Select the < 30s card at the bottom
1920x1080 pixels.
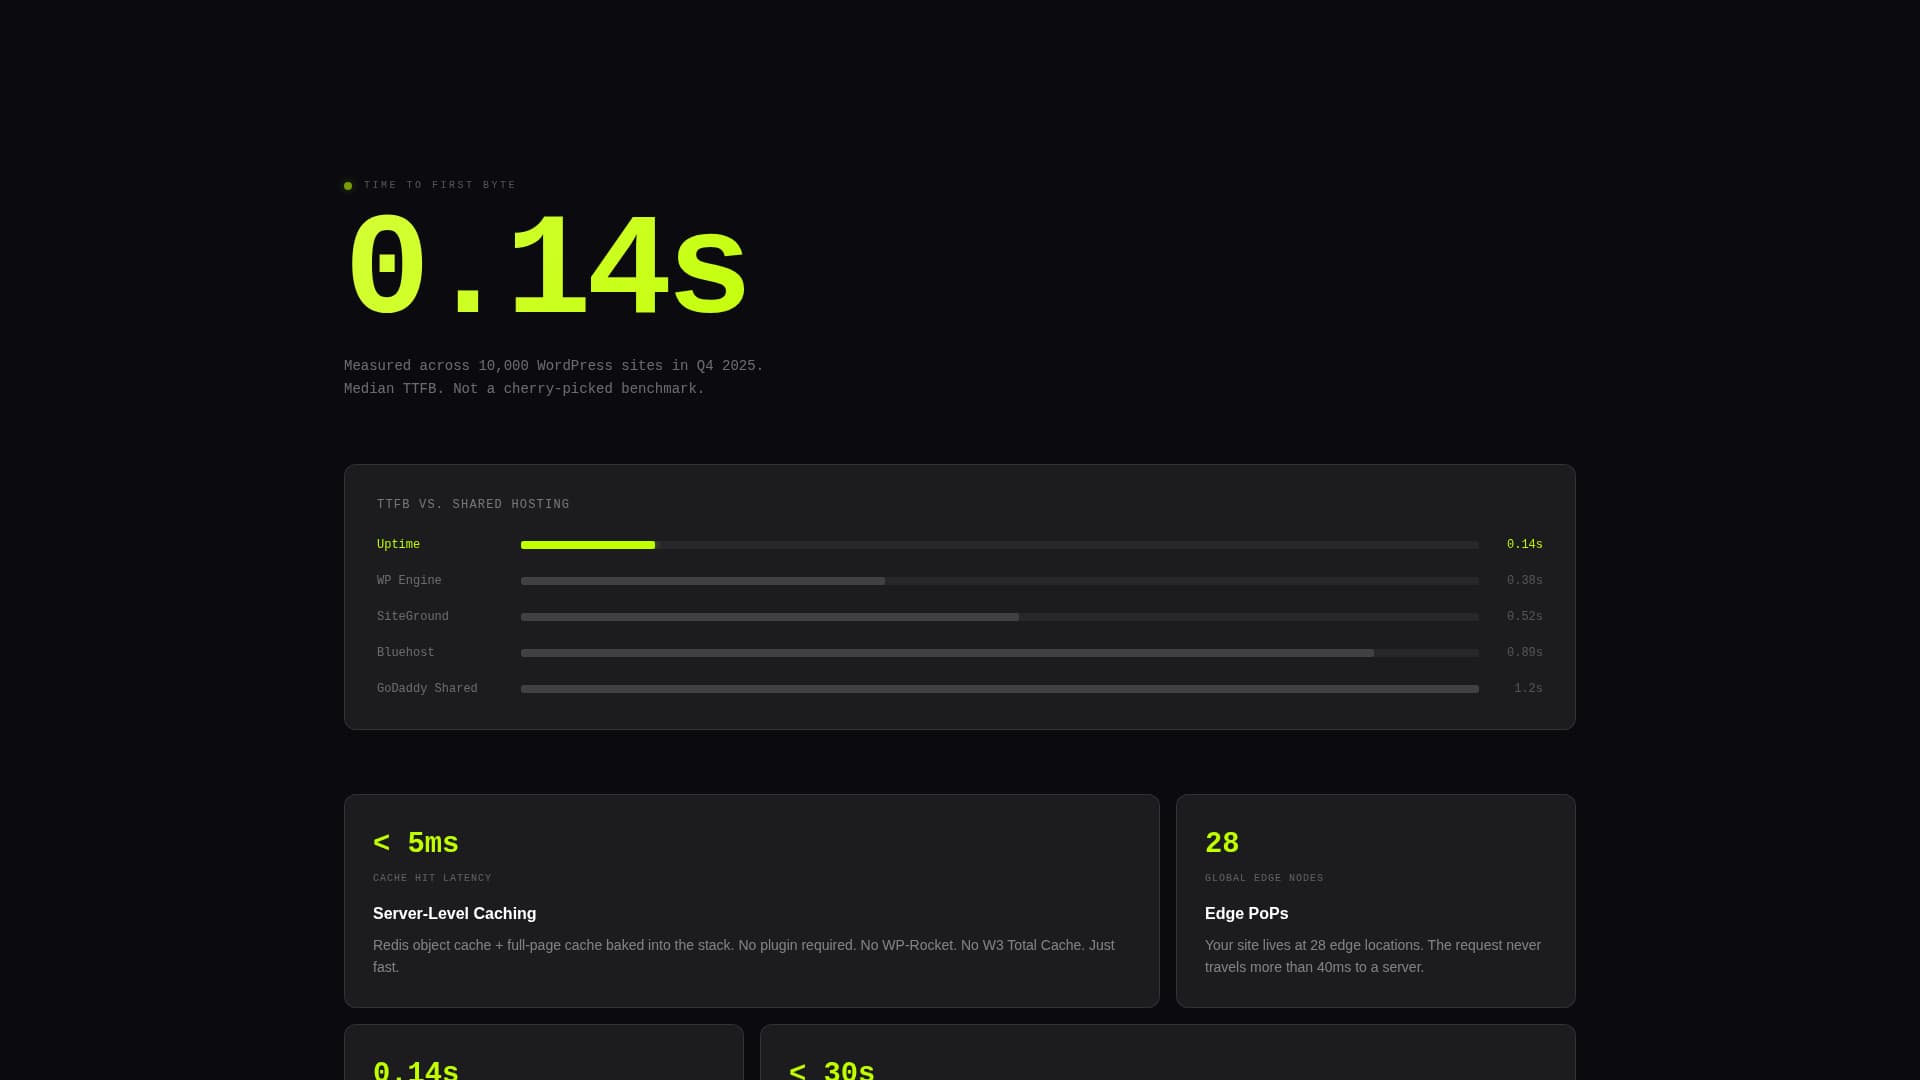832,1068
